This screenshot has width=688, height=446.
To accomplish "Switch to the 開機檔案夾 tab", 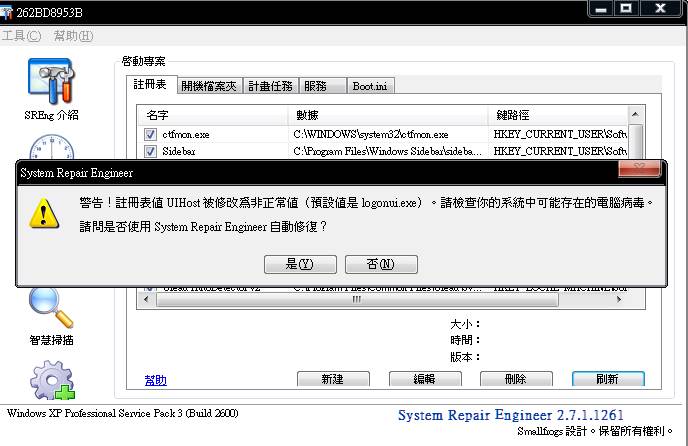I will coord(209,86).
